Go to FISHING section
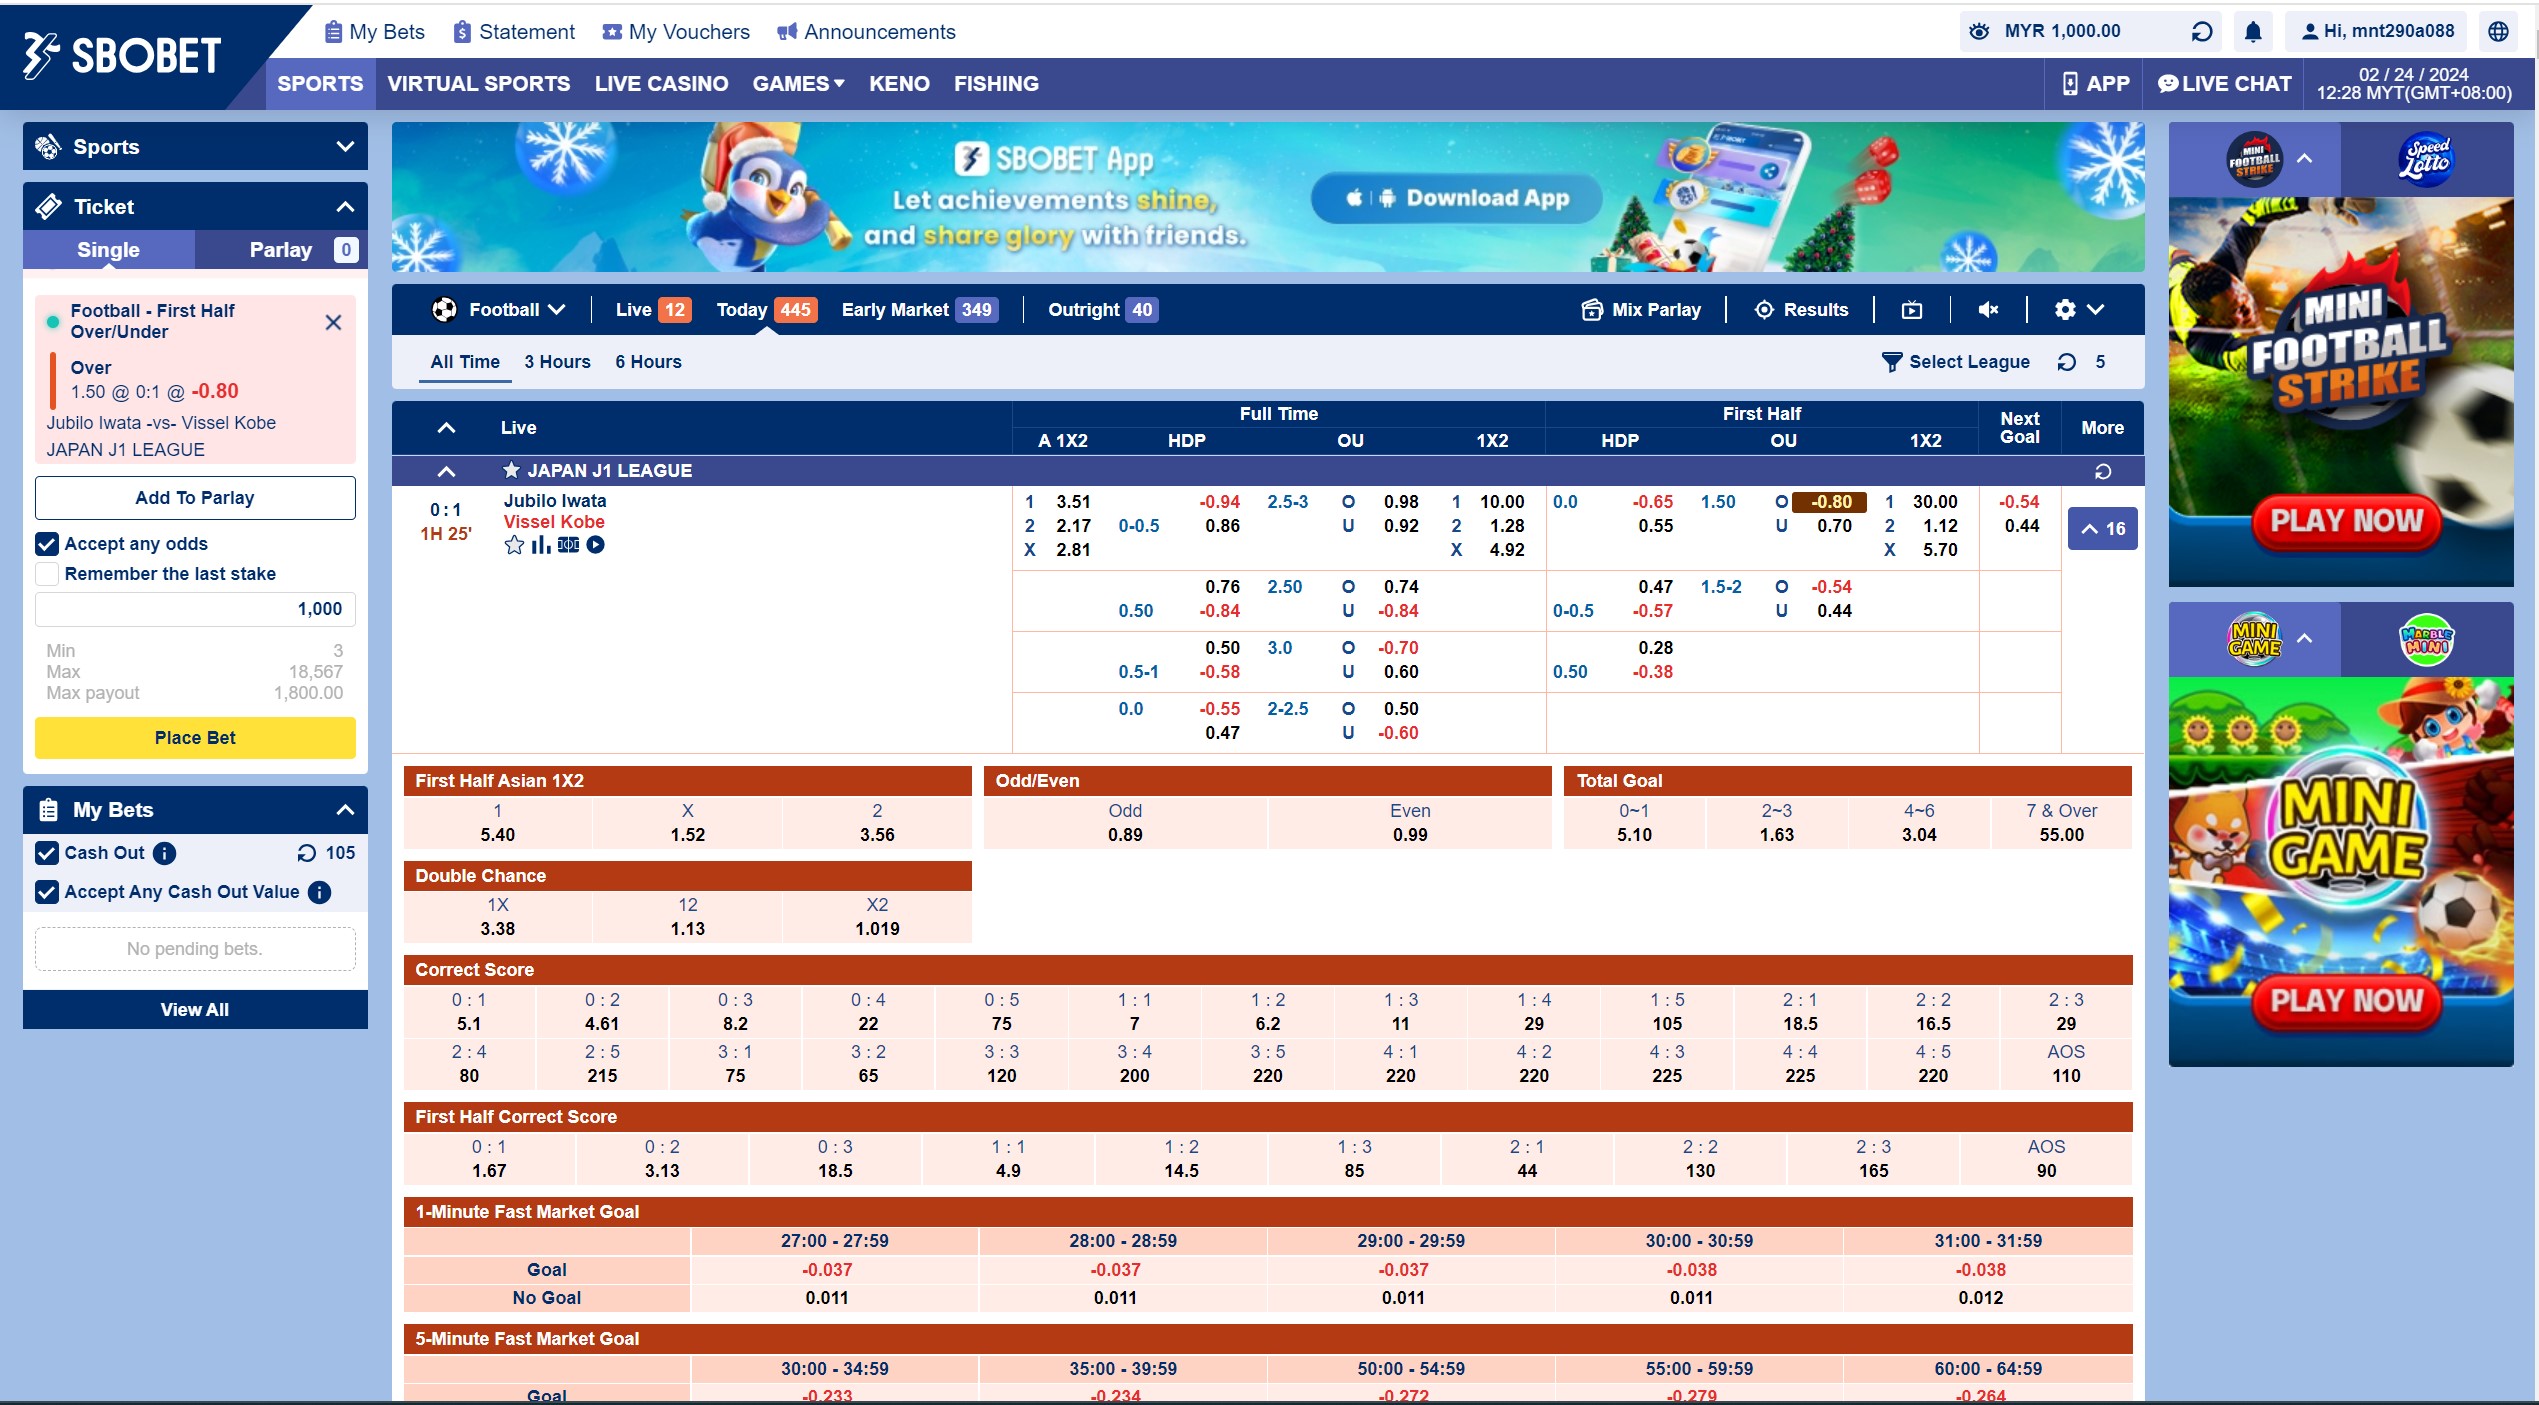Image resolution: width=2539 pixels, height=1405 pixels. 996,84
